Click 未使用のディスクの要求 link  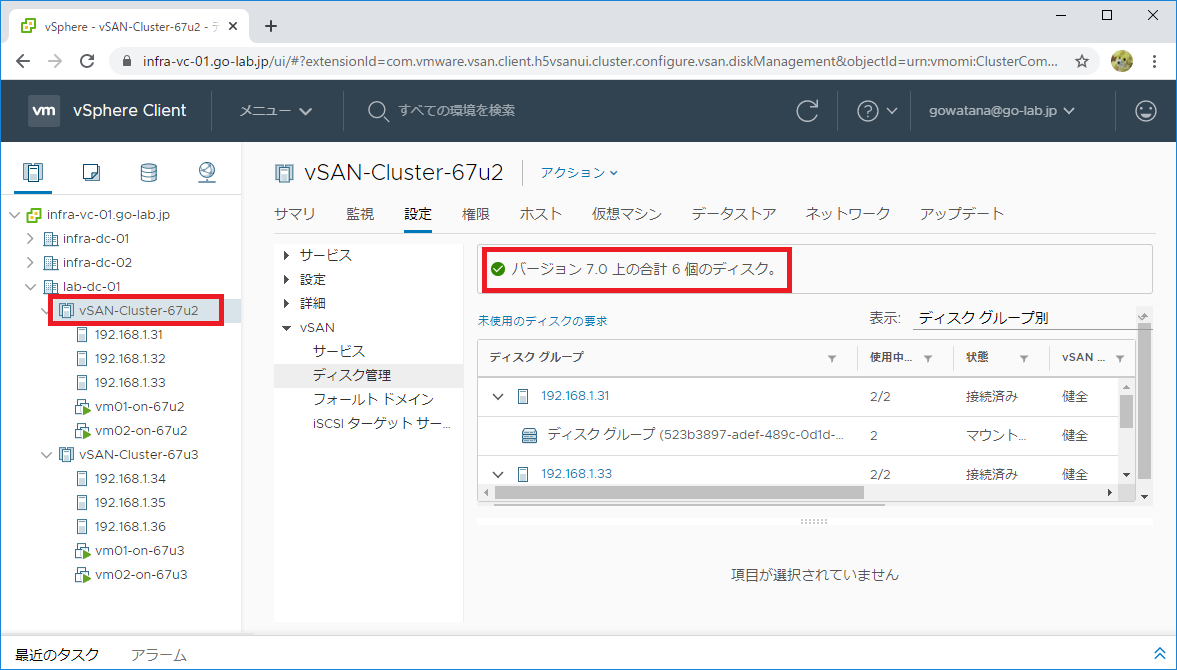pos(543,321)
